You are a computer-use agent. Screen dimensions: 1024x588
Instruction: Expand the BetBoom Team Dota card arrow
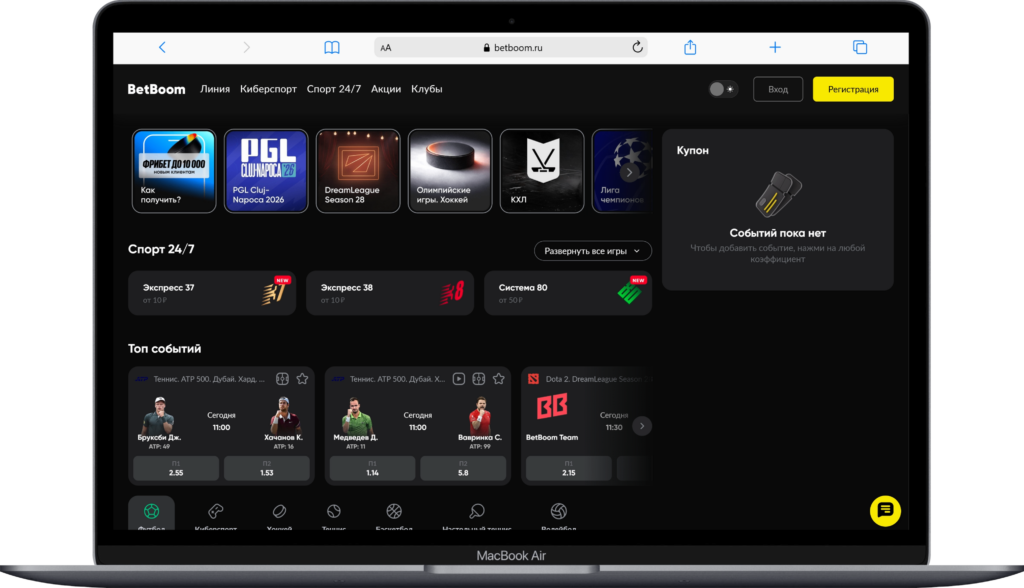[641, 426]
